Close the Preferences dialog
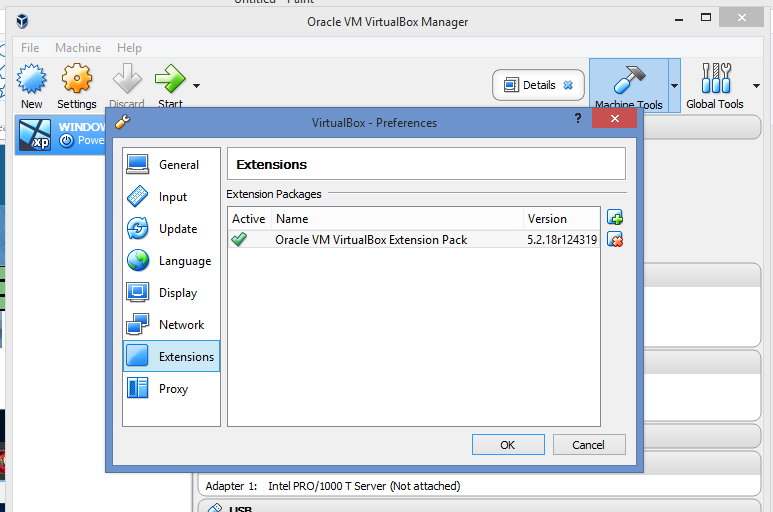The height and width of the screenshot is (512, 773). [x=614, y=118]
